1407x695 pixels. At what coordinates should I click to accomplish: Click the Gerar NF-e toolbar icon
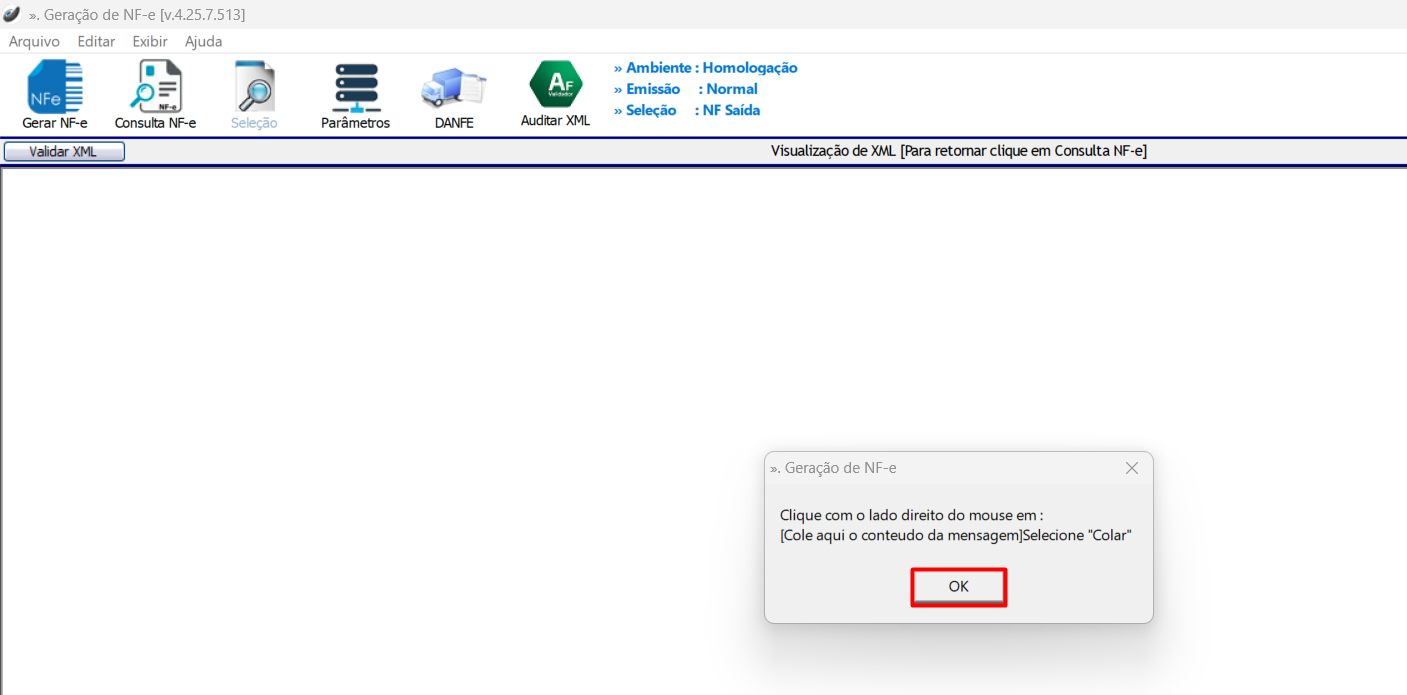(x=55, y=87)
